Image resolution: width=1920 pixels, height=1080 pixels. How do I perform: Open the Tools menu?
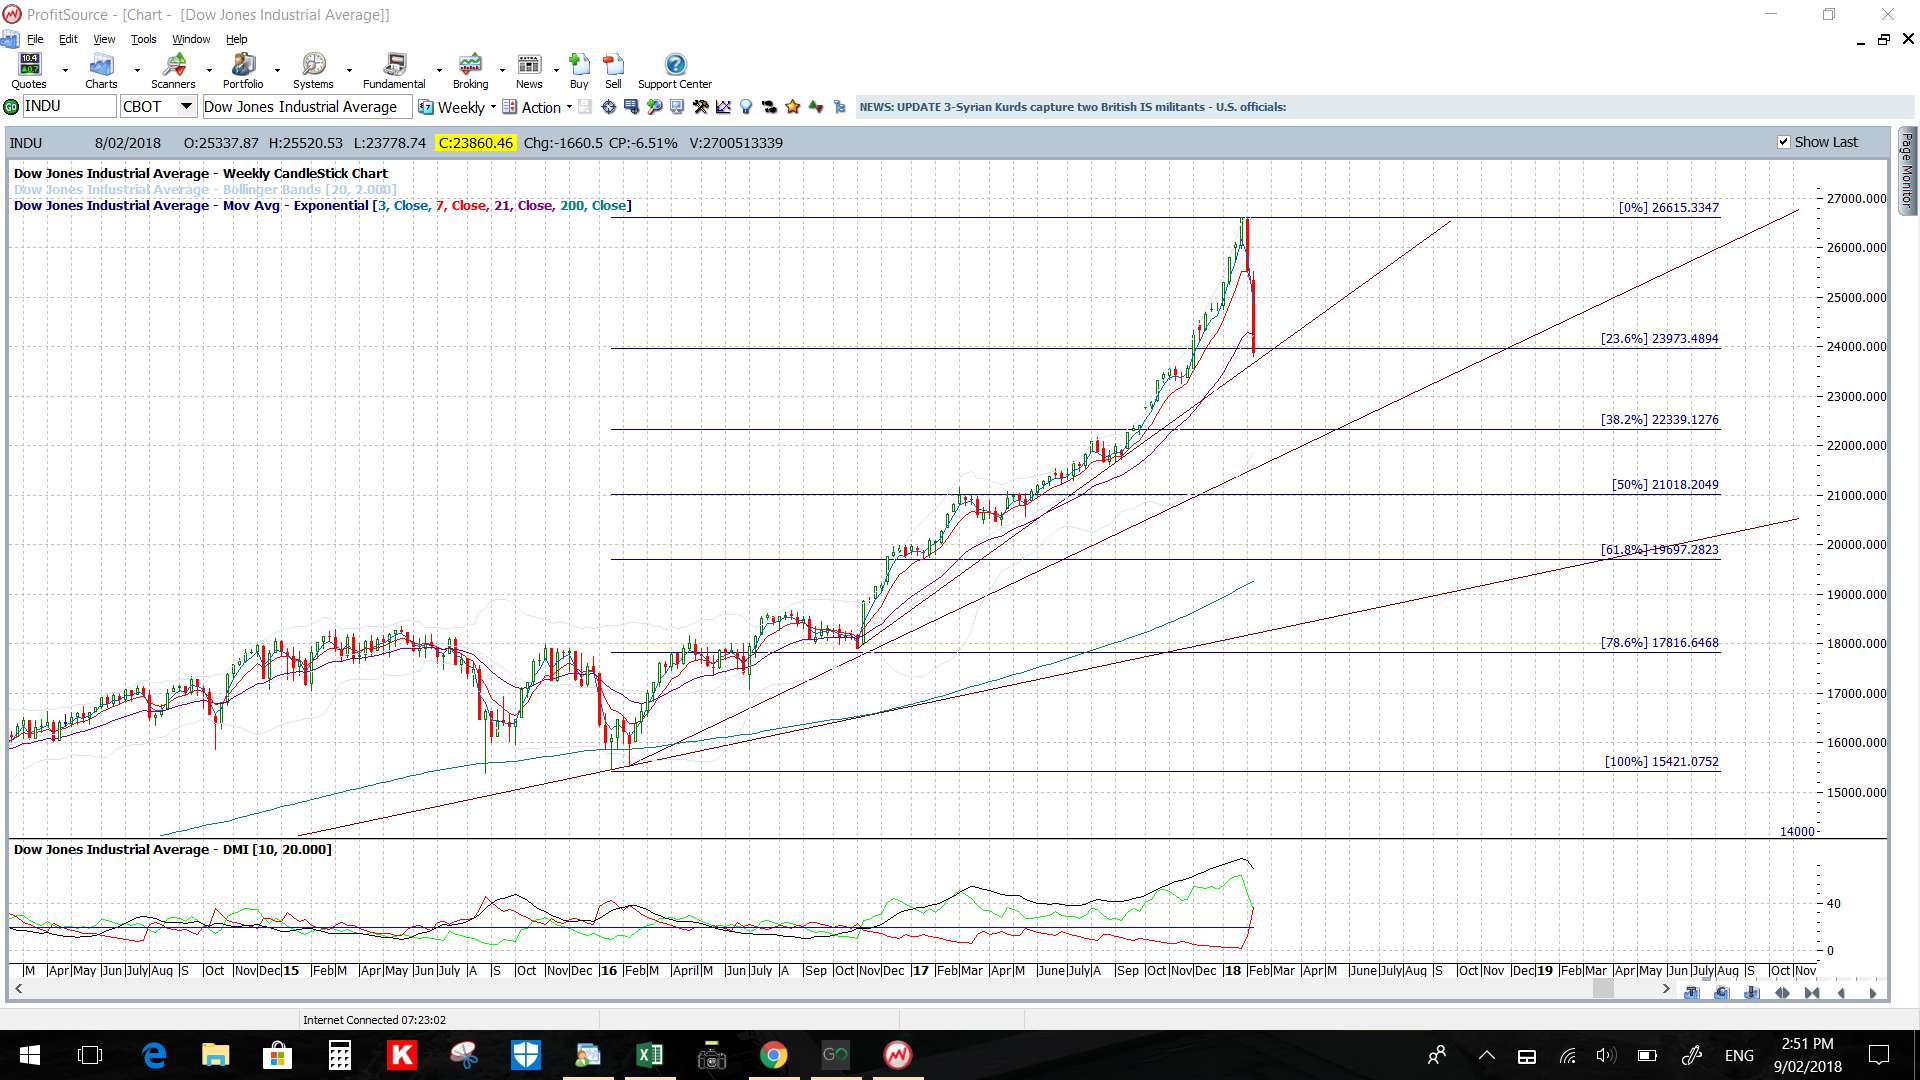pyautogui.click(x=144, y=39)
